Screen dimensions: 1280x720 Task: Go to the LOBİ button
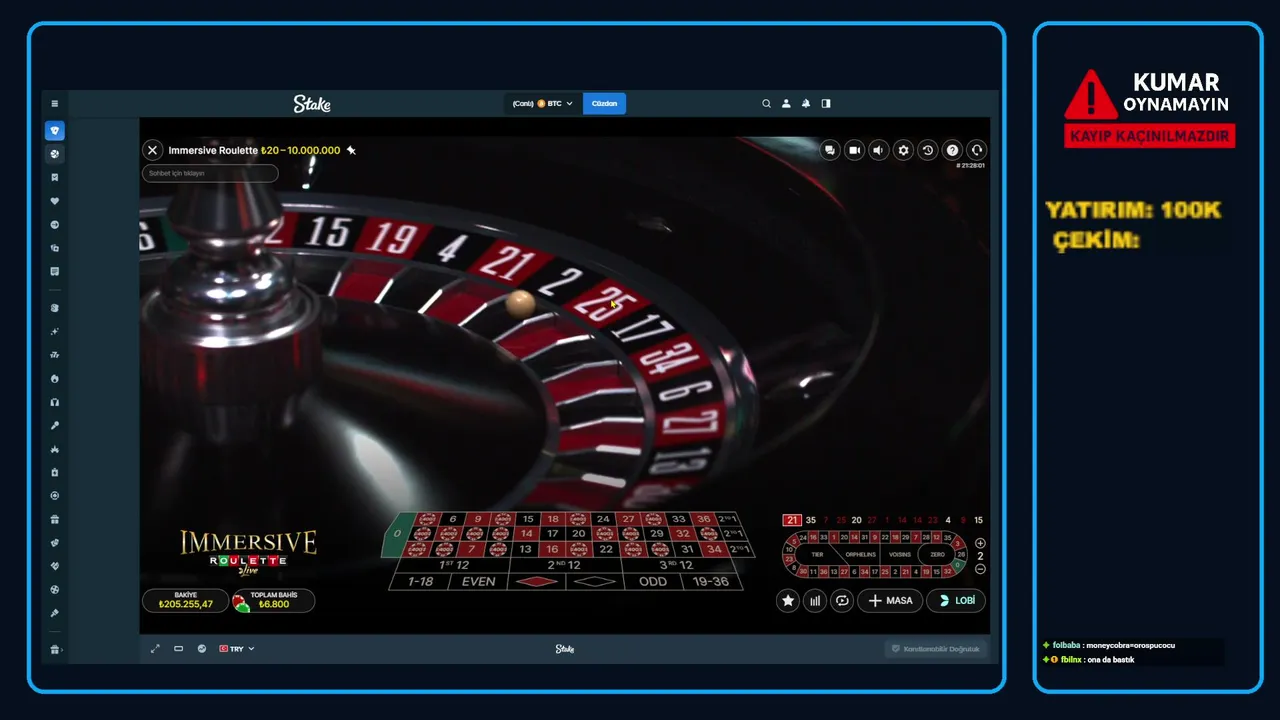956,601
